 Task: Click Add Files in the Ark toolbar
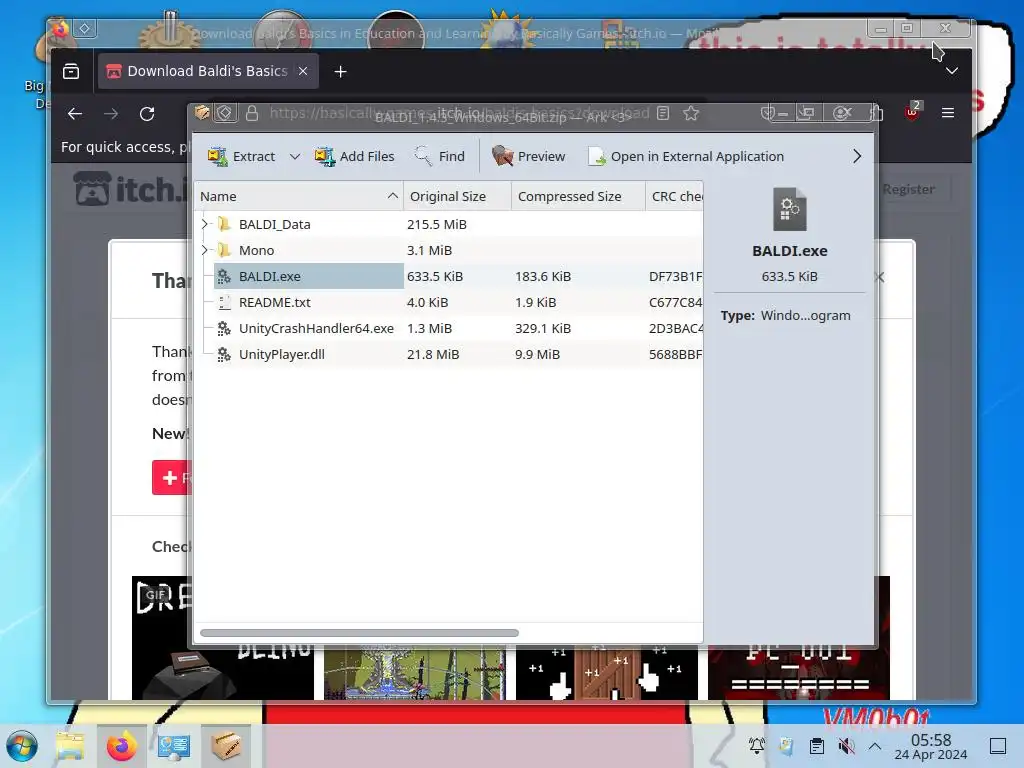355,157
